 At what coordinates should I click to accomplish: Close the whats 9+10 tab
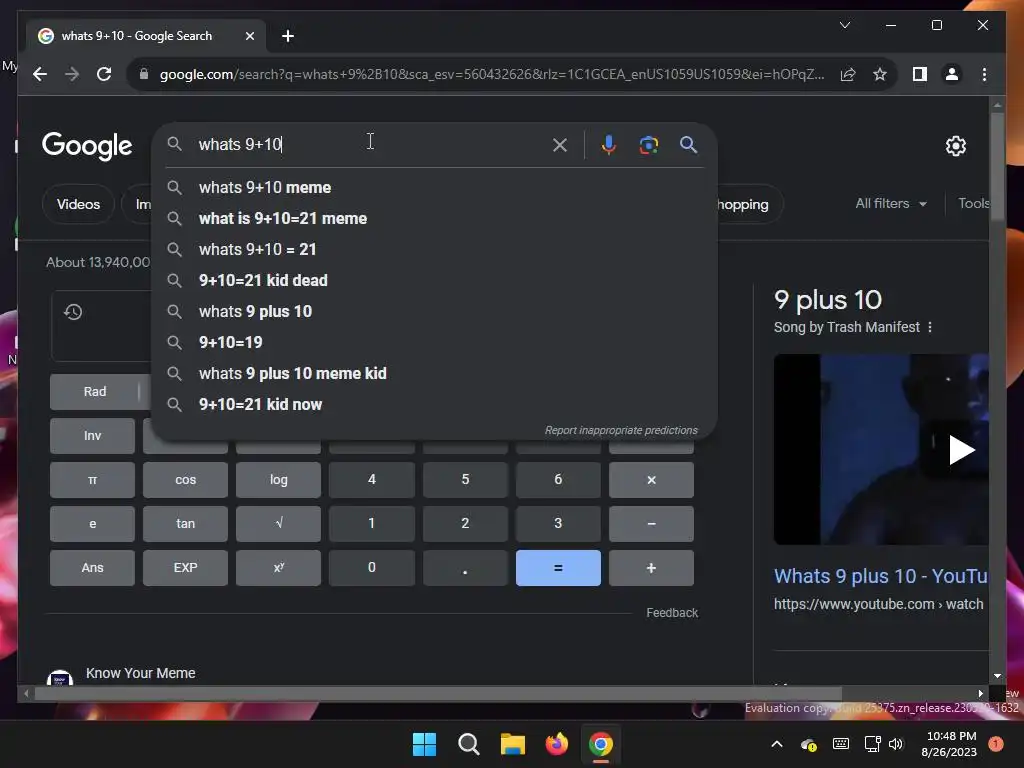click(249, 36)
